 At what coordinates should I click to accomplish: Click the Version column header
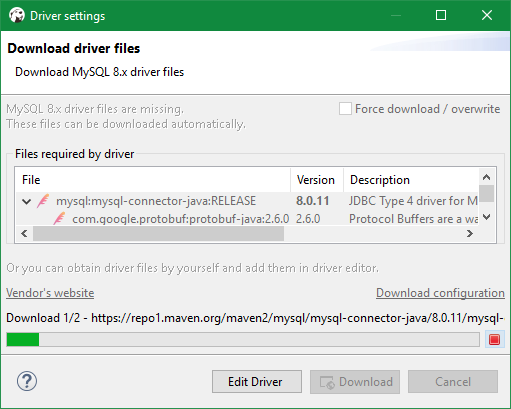317,180
